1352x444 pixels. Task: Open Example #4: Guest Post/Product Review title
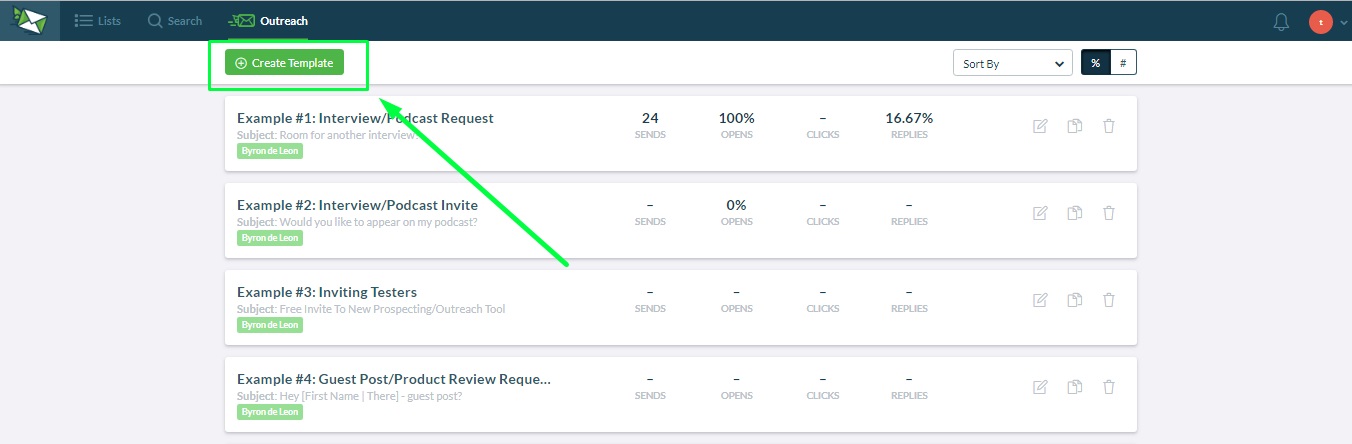tap(394, 379)
